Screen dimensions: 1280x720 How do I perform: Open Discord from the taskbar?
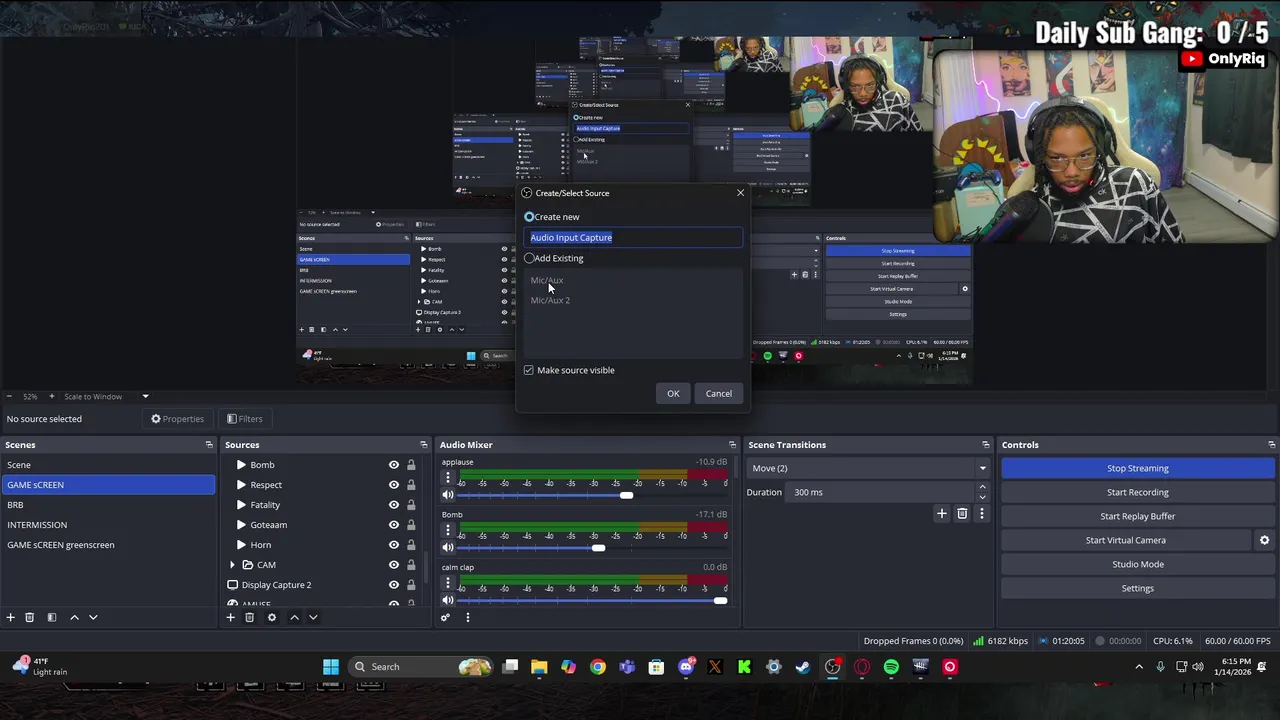pyautogui.click(x=686, y=667)
